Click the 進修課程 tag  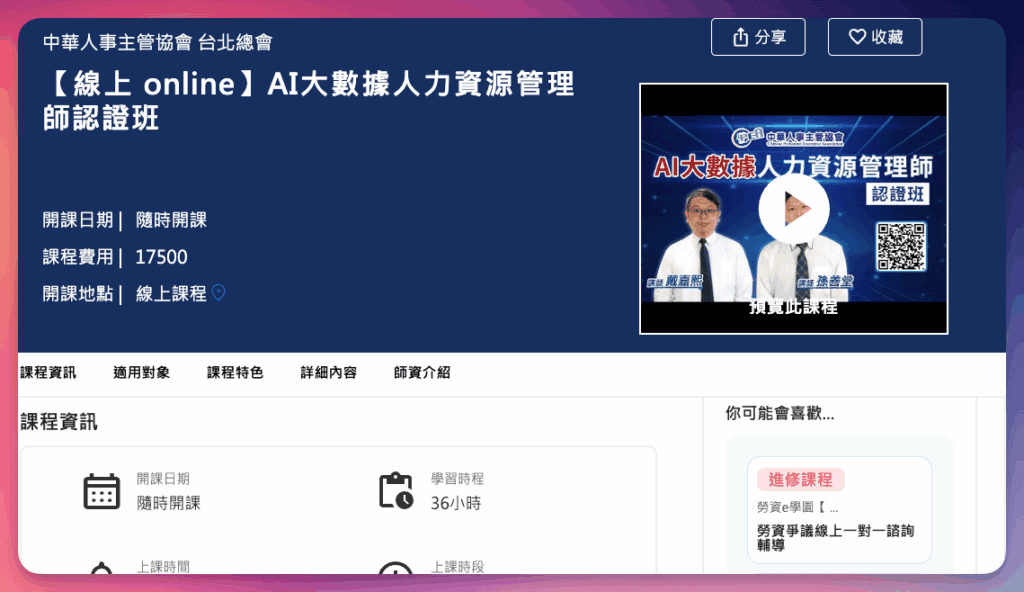801,480
